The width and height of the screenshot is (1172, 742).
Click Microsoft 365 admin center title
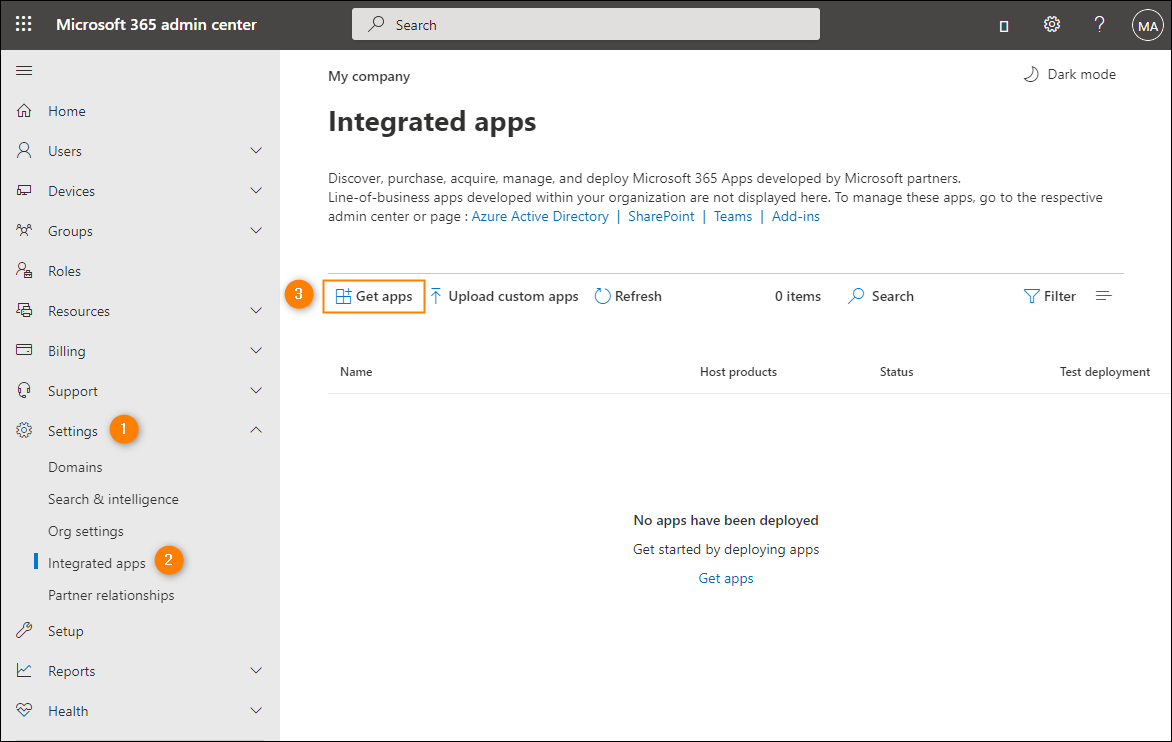tap(156, 25)
